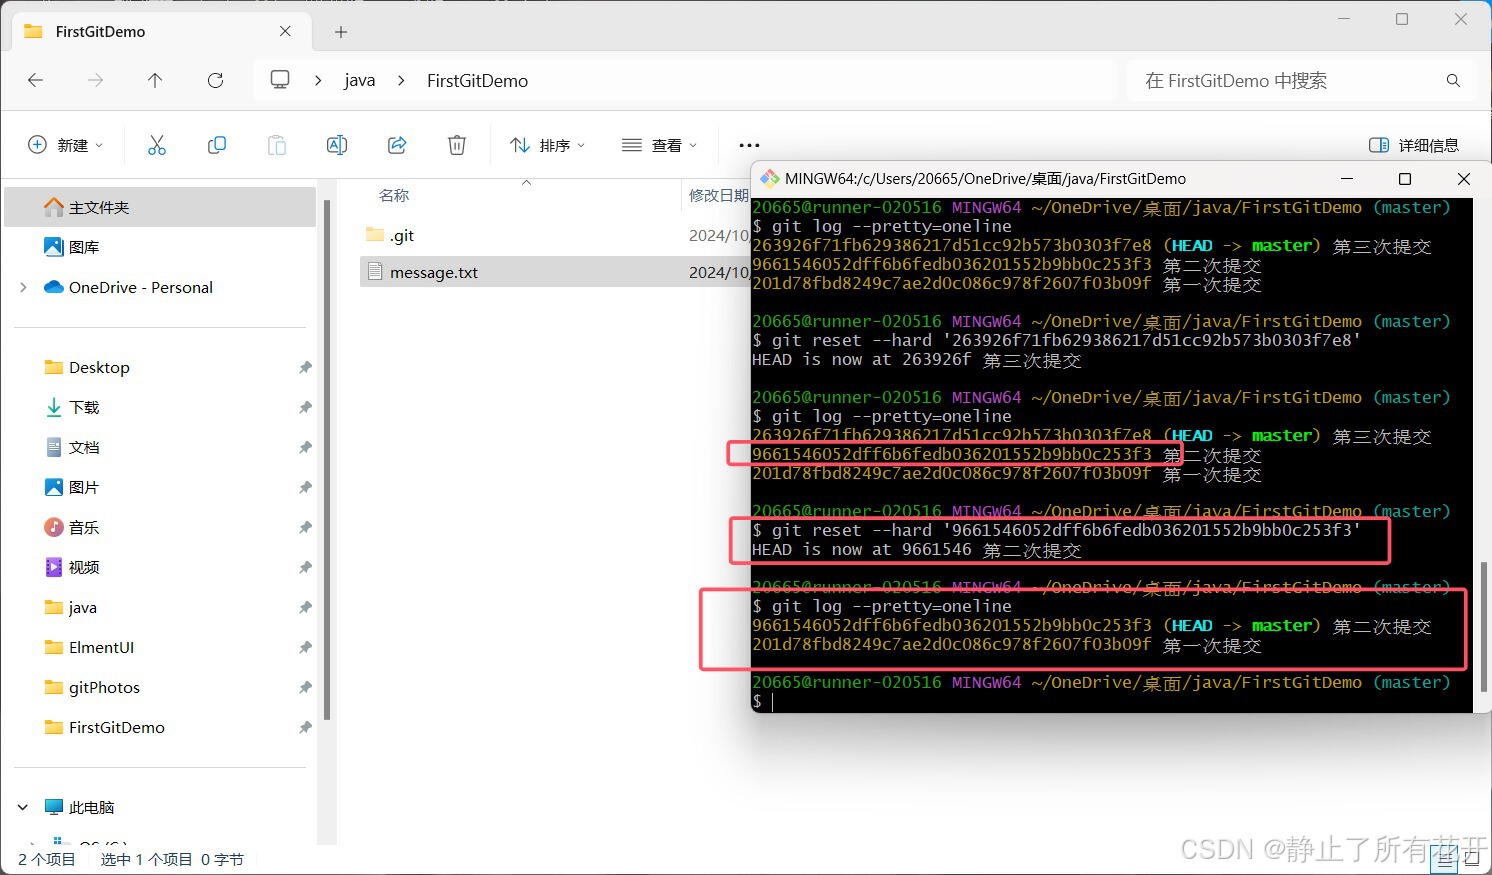The image size is (1492, 875).
Task: Open 音乐 in the sidebar
Action: [x=161, y=527]
